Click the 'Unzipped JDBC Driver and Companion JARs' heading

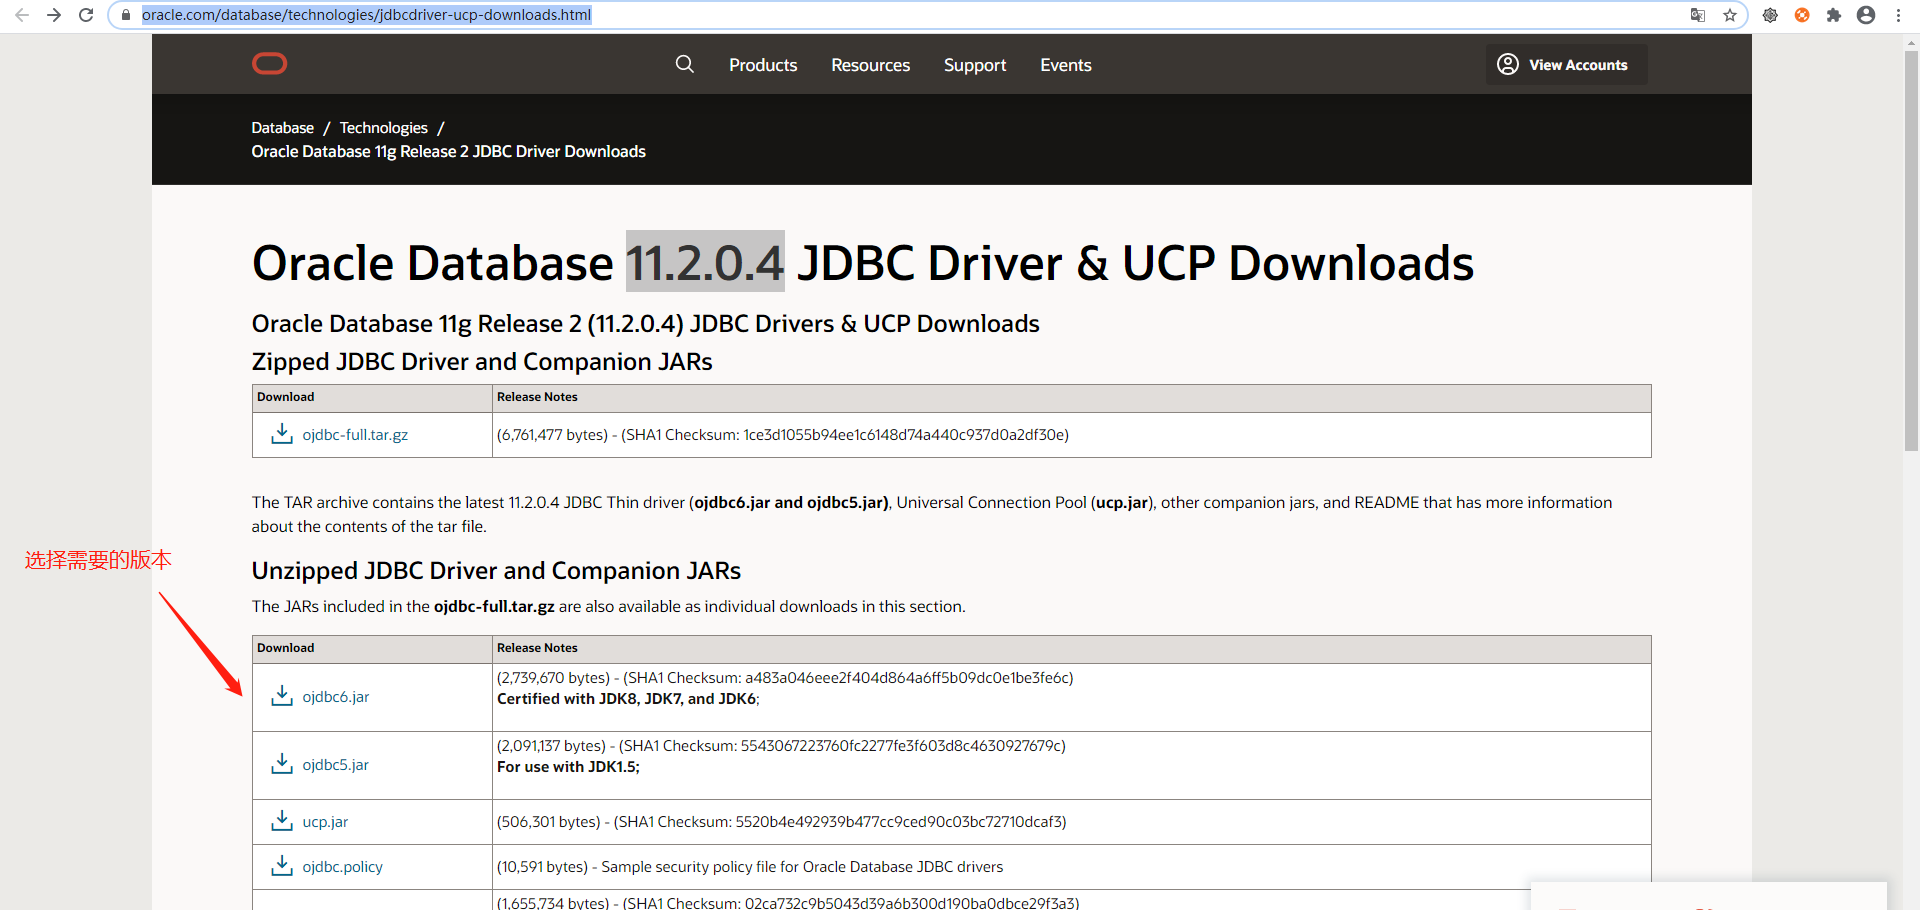coord(496,571)
